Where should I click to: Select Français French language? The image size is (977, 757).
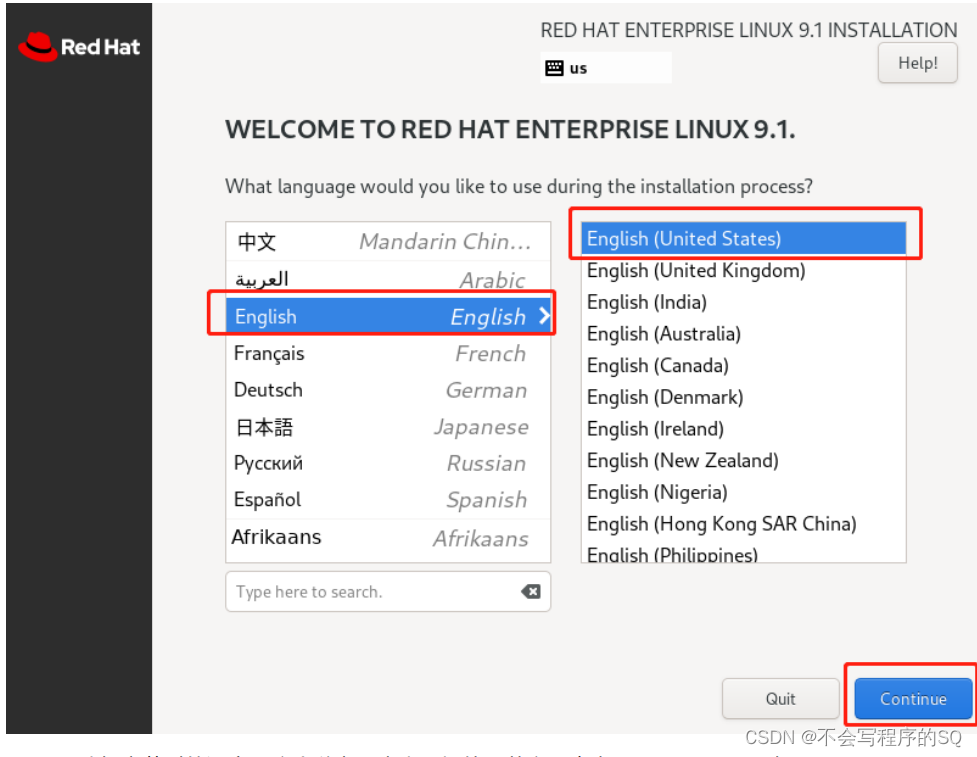click(x=388, y=353)
